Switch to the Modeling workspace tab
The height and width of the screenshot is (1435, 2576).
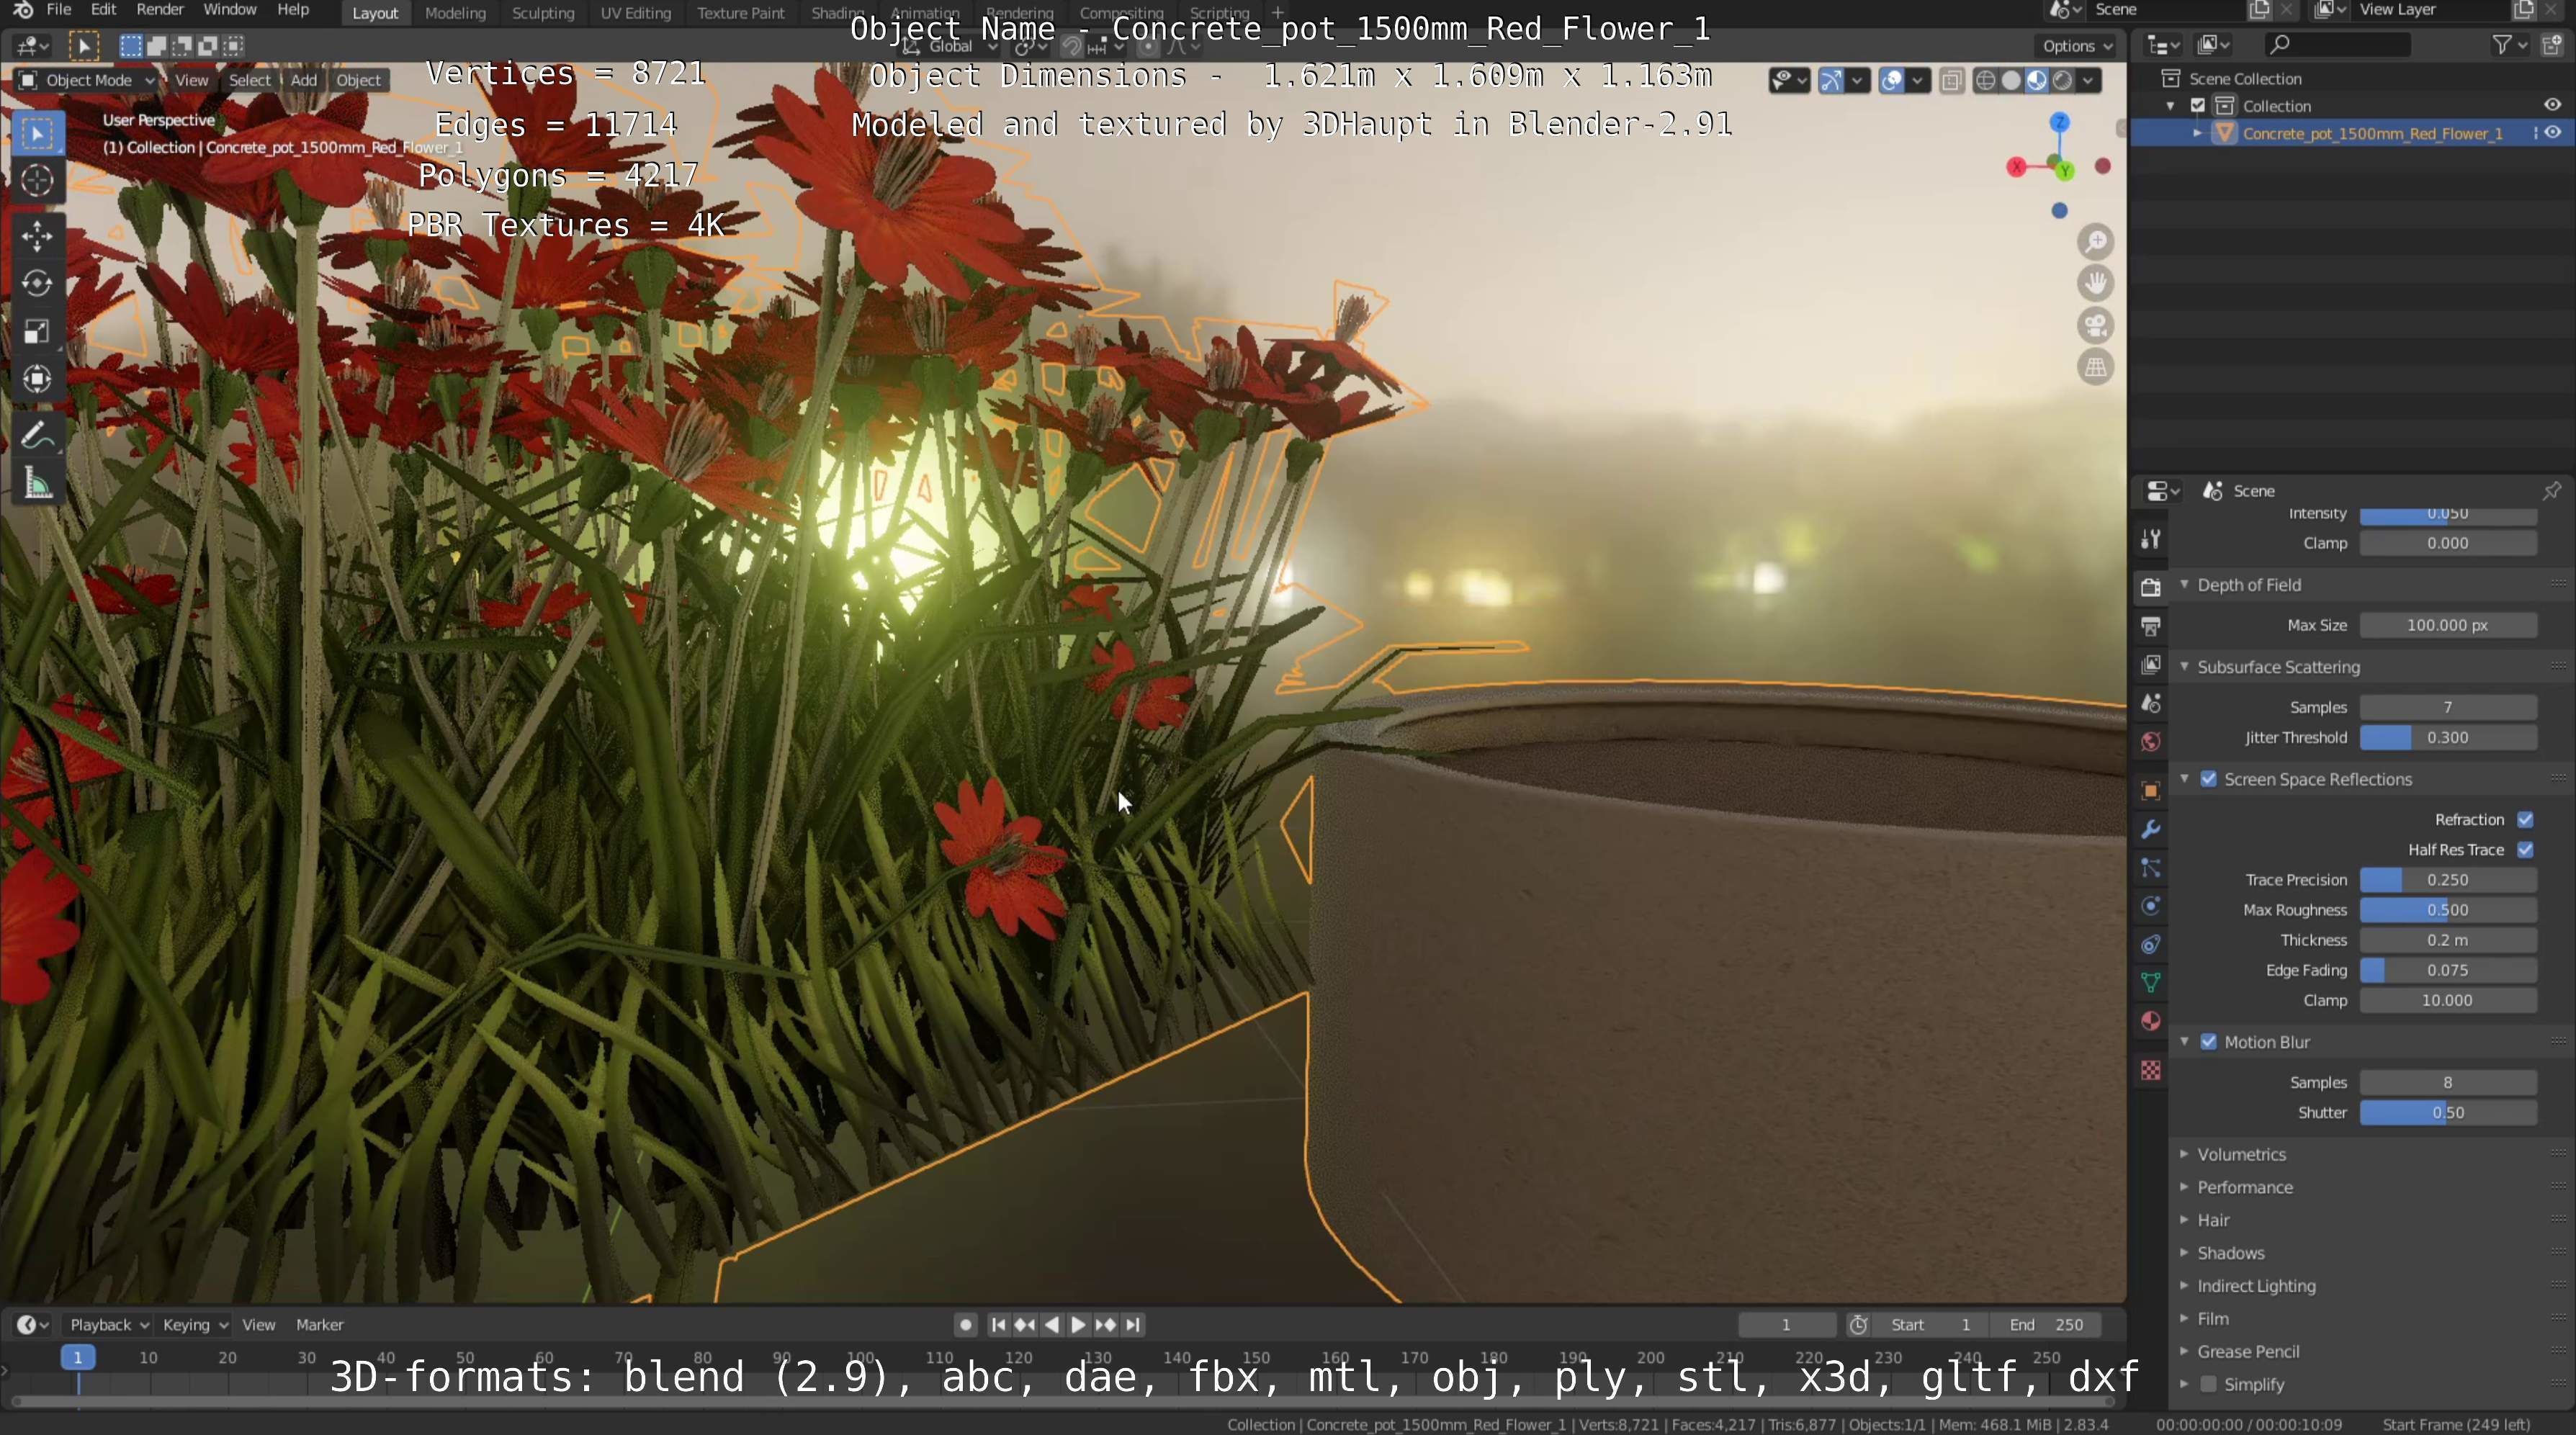(455, 13)
